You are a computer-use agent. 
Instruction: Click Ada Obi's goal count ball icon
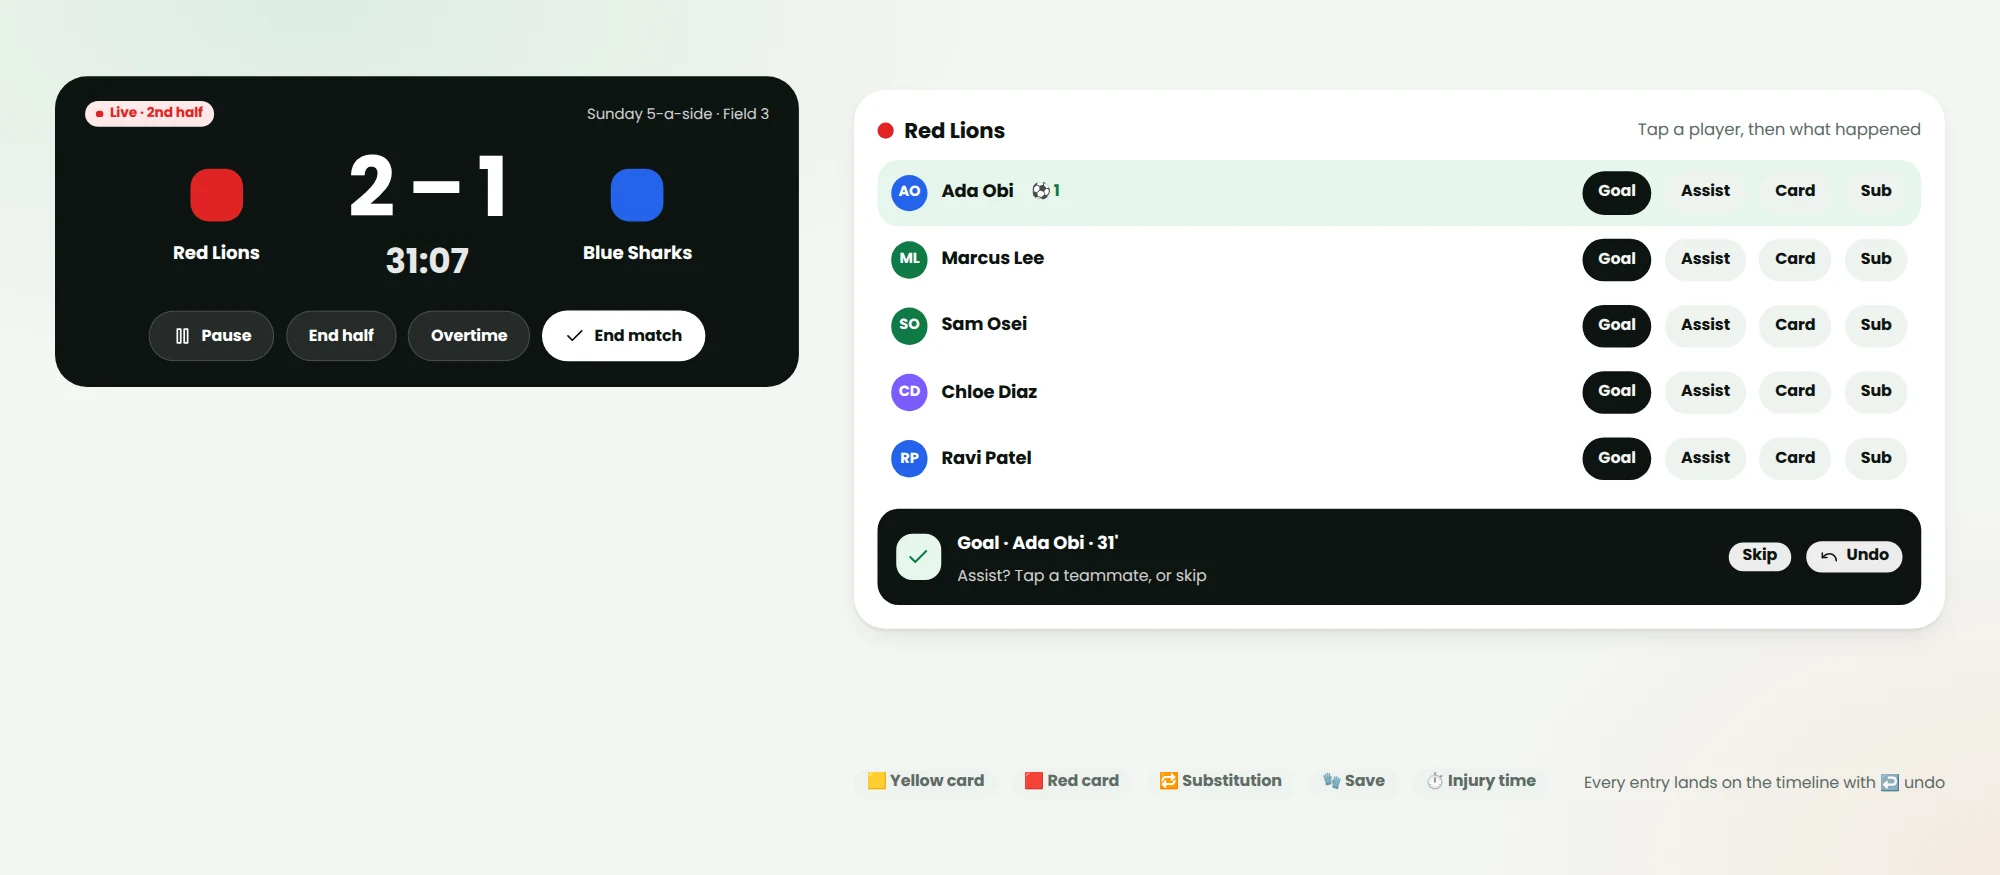click(x=1041, y=191)
